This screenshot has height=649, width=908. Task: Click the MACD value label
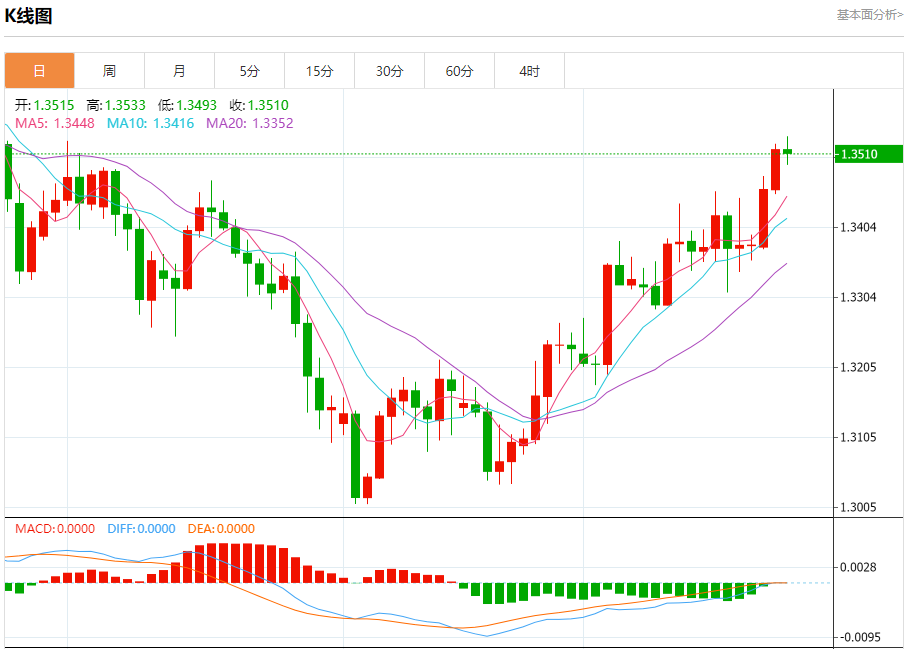click(54, 529)
